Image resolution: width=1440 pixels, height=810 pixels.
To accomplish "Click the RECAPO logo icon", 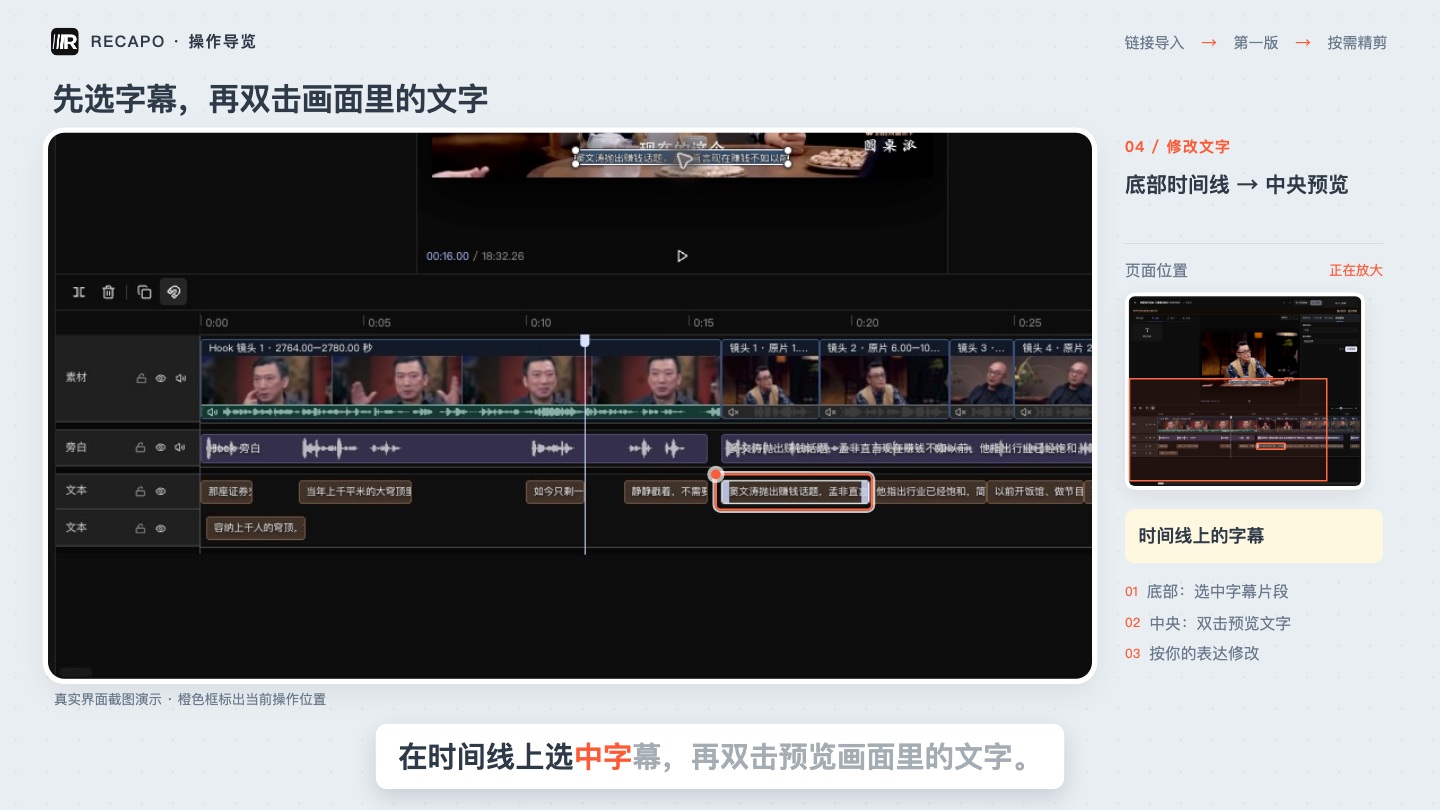I will [65, 41].
